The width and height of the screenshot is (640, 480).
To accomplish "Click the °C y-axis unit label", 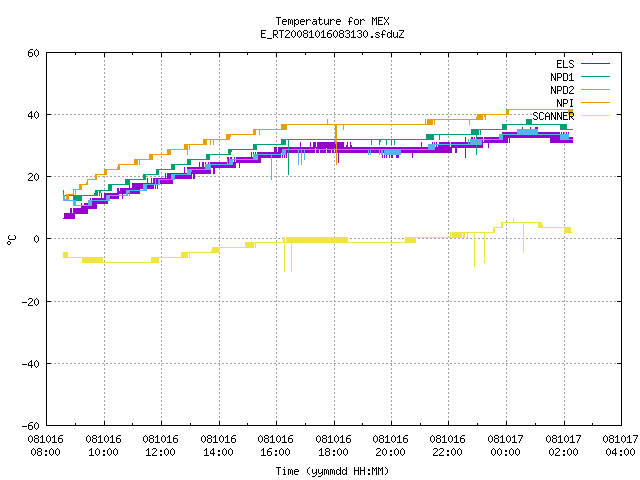I will point(11,240).
